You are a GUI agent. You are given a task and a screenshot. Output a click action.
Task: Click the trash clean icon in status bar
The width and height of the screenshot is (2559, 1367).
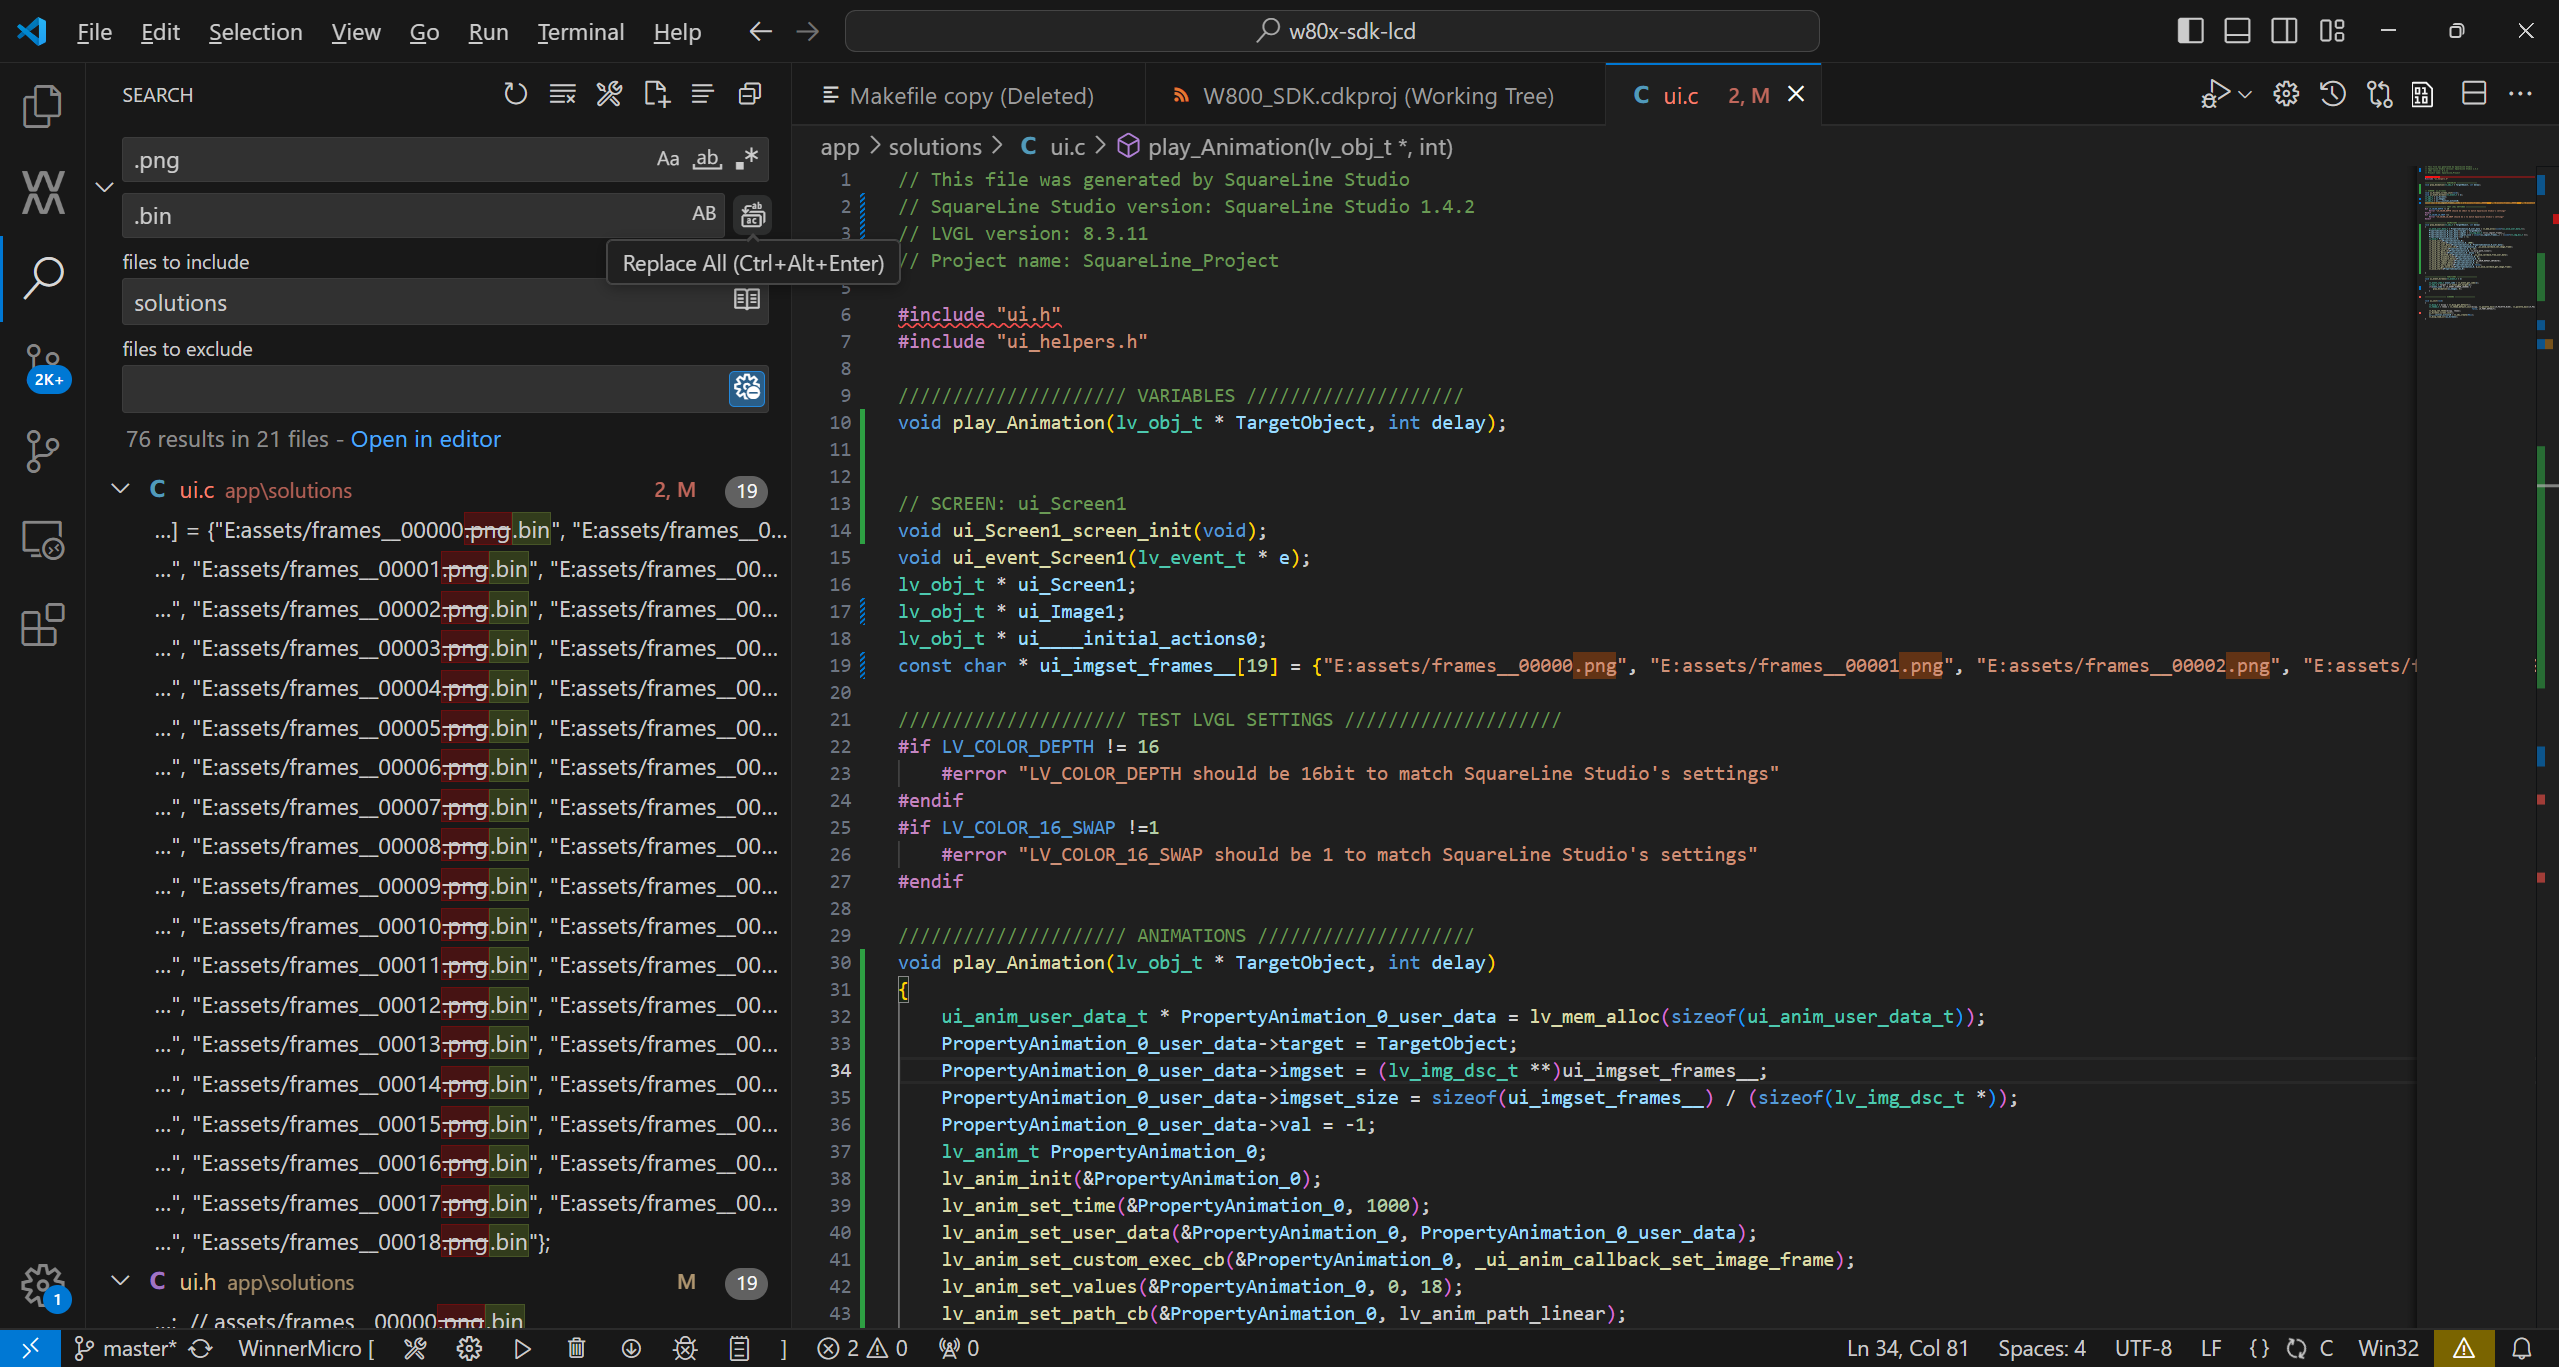(x=576, y=1348)
